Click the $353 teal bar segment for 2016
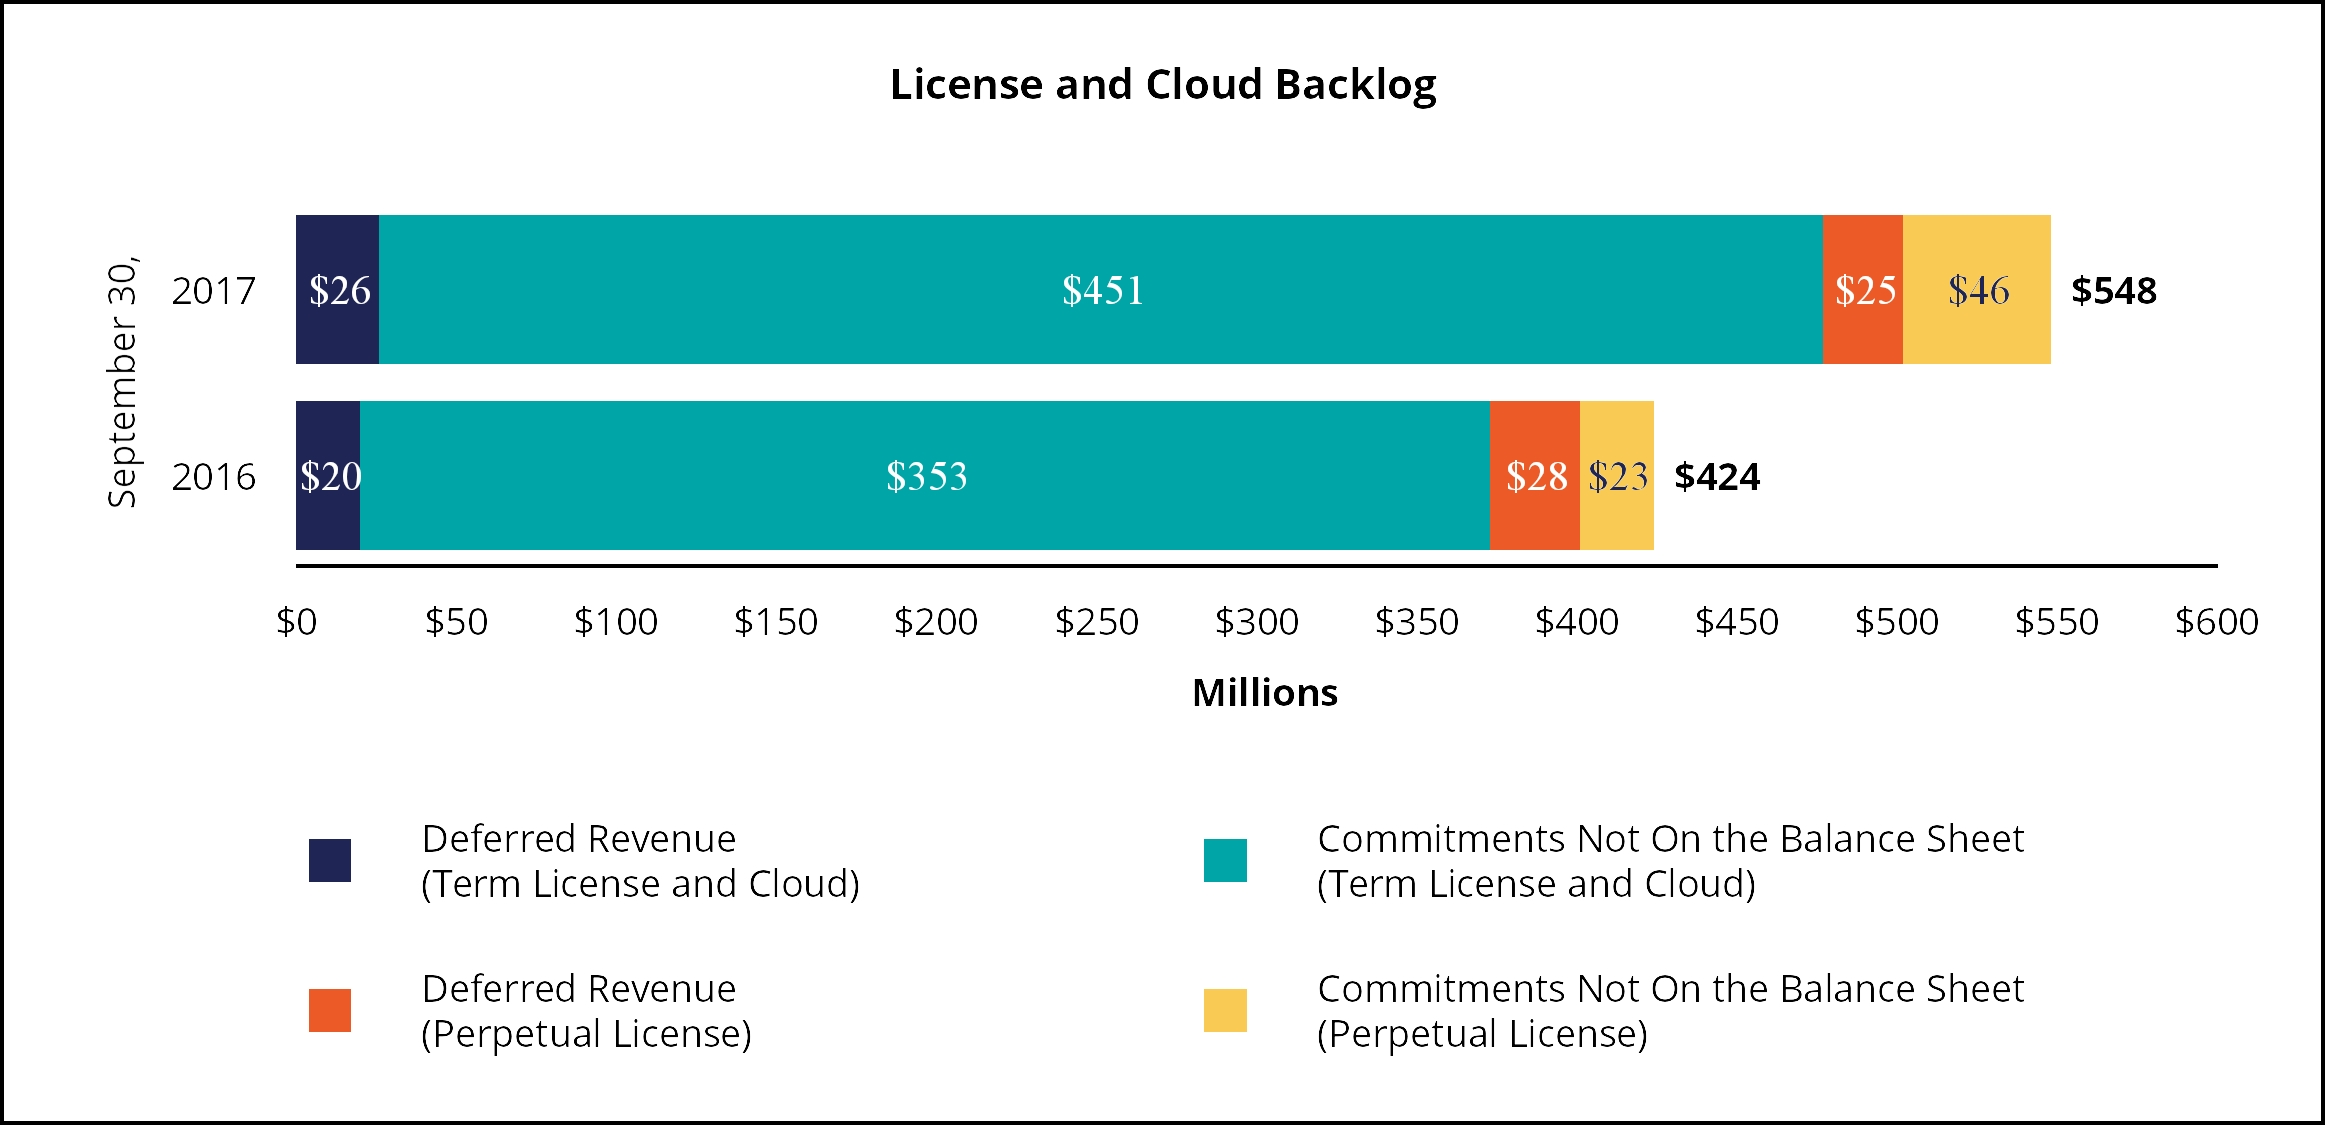 925,476
